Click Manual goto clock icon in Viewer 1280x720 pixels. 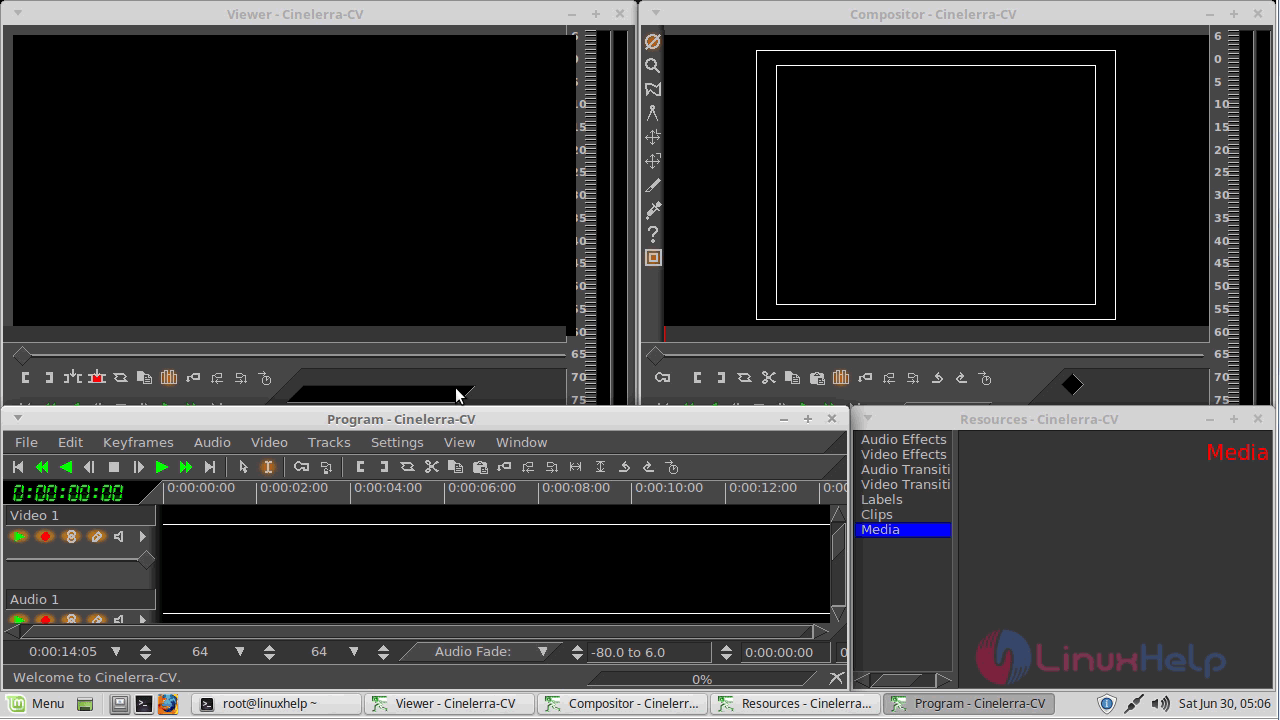265,378
